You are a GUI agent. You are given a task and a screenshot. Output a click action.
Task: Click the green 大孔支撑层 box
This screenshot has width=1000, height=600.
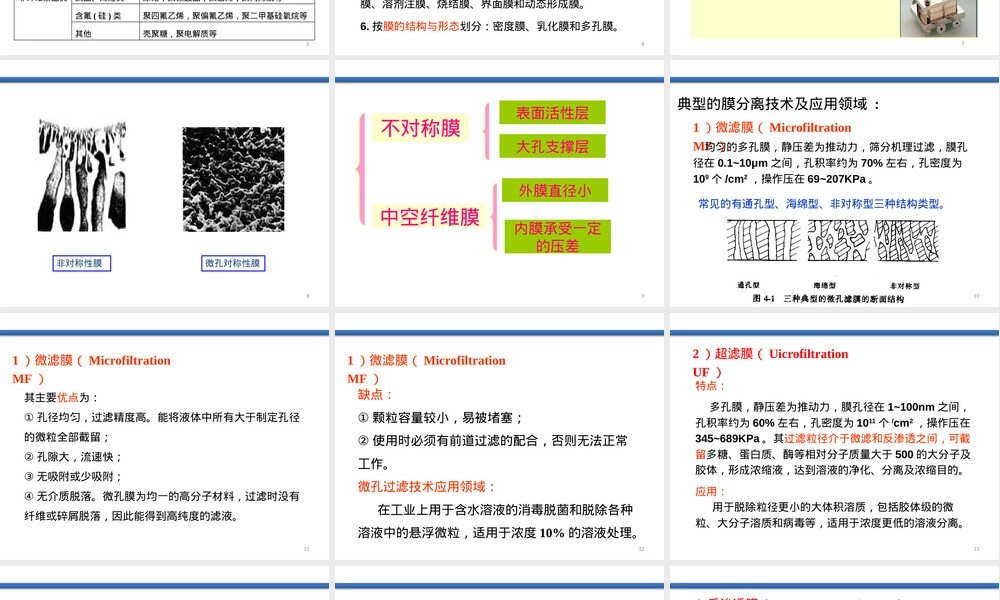552,146
